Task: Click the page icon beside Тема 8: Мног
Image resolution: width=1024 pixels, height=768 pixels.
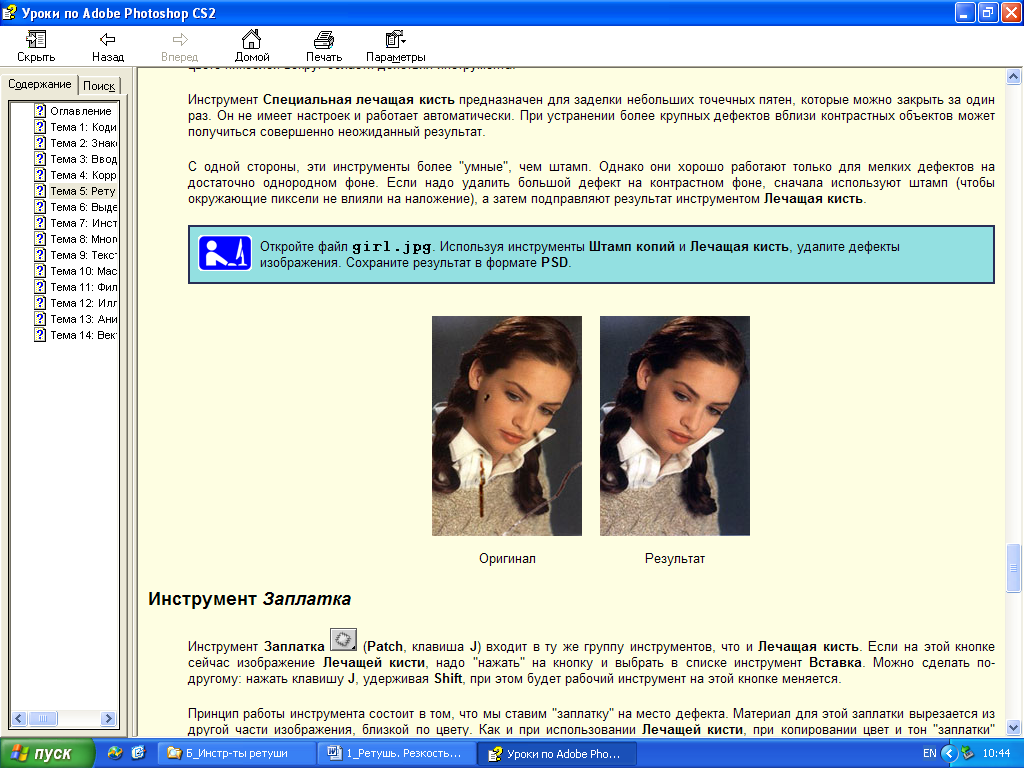Action: coord(40,238)
